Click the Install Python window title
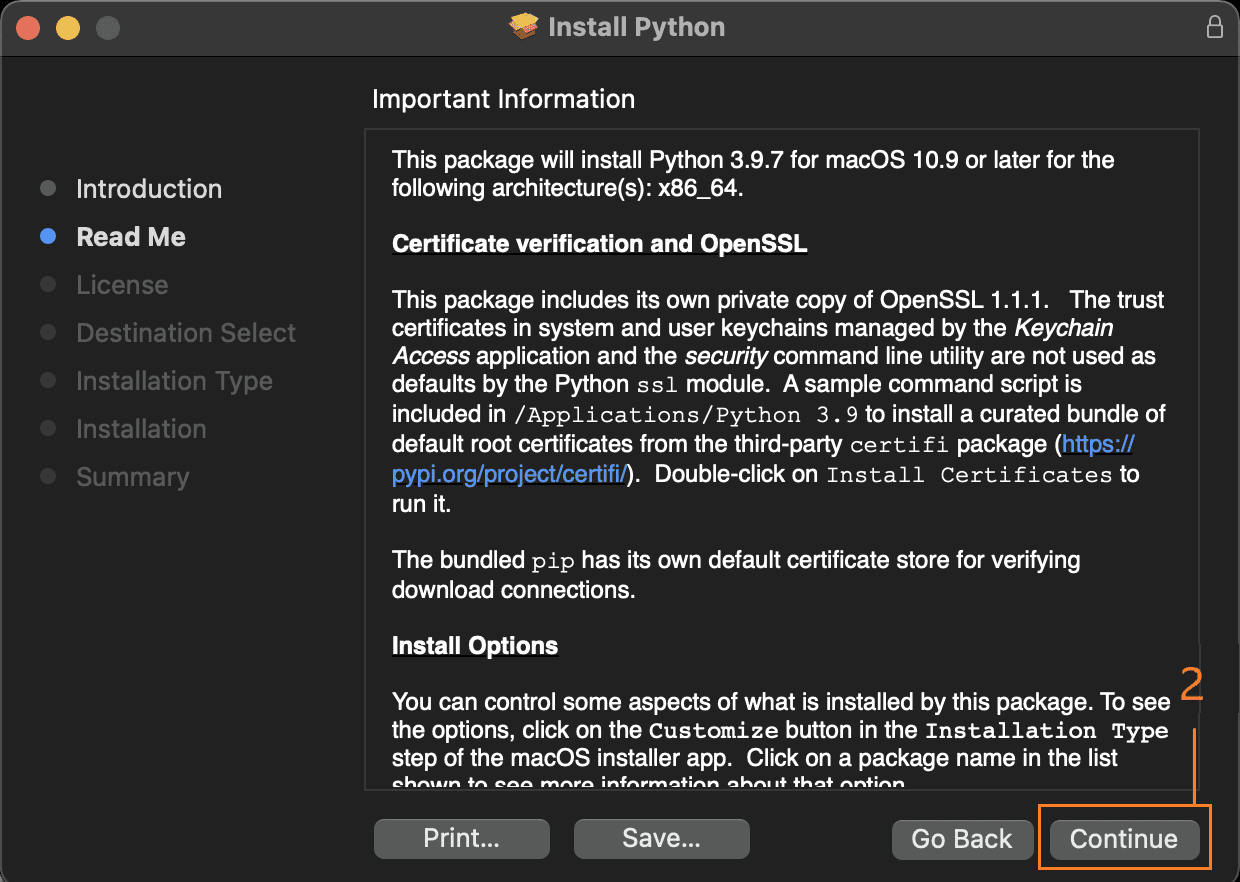 pyautogui.click(x=636, y=27)
